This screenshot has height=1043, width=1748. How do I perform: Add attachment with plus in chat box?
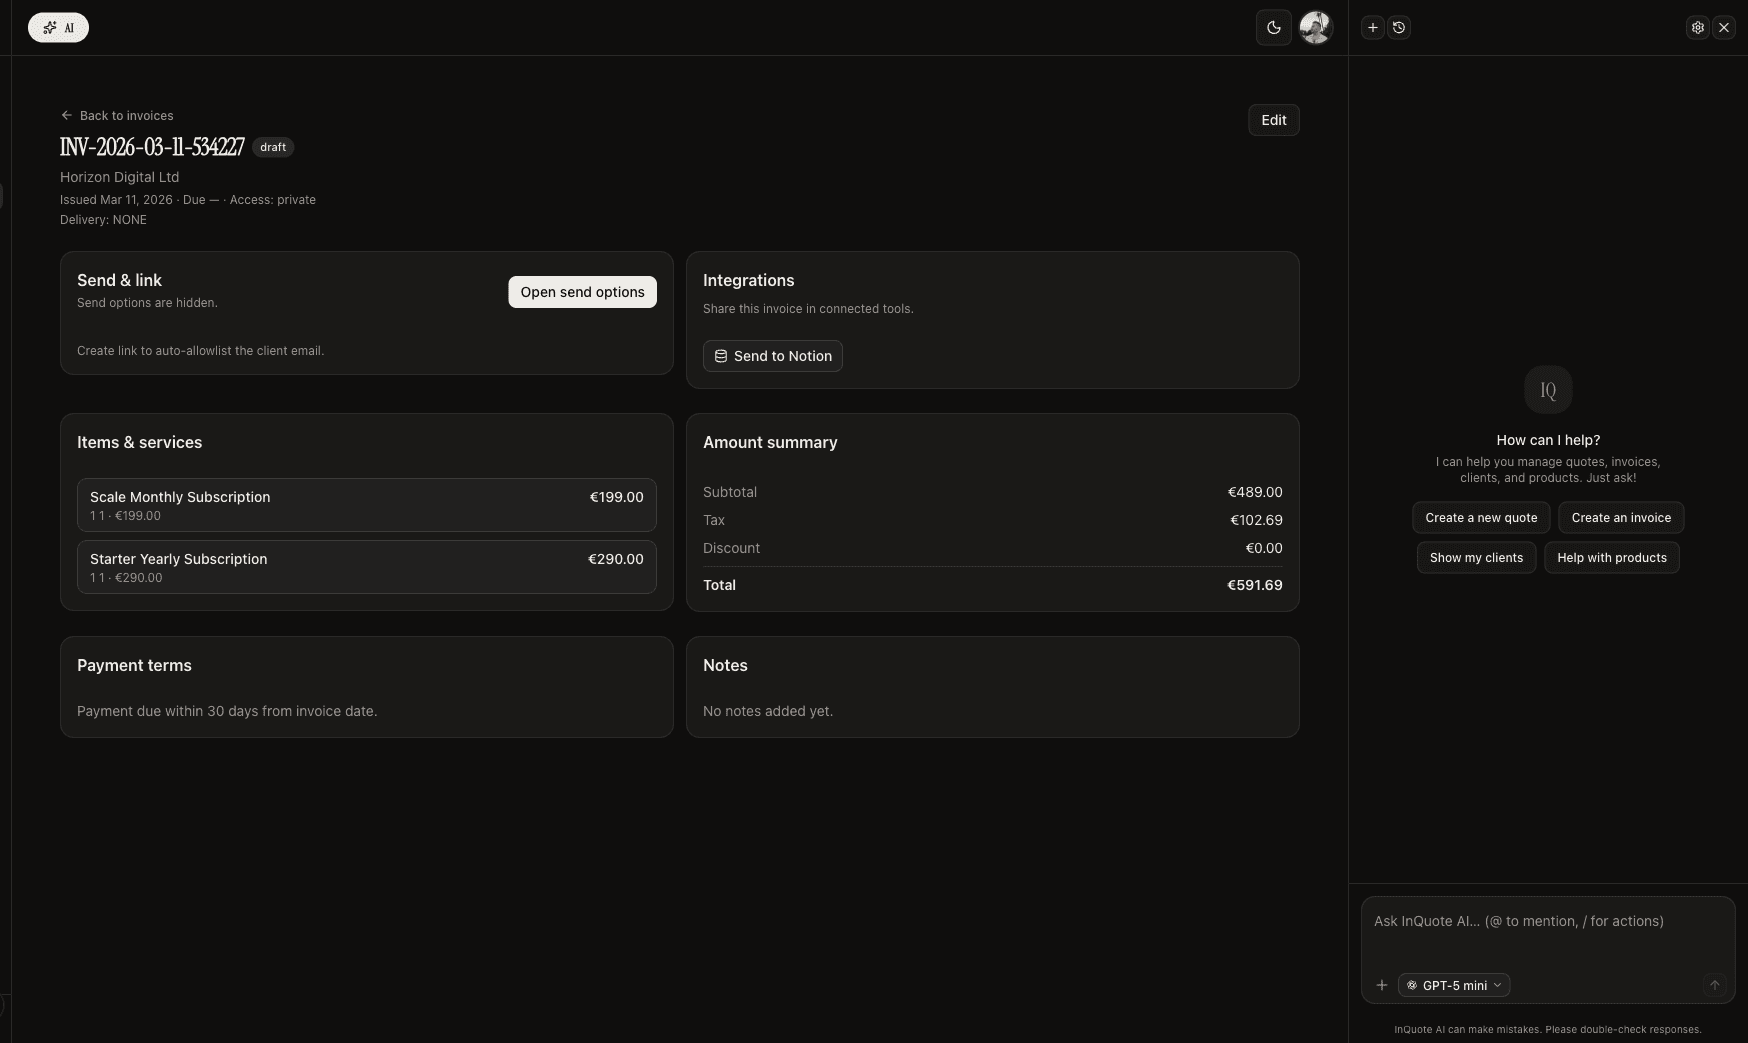tap(1381, 985)
